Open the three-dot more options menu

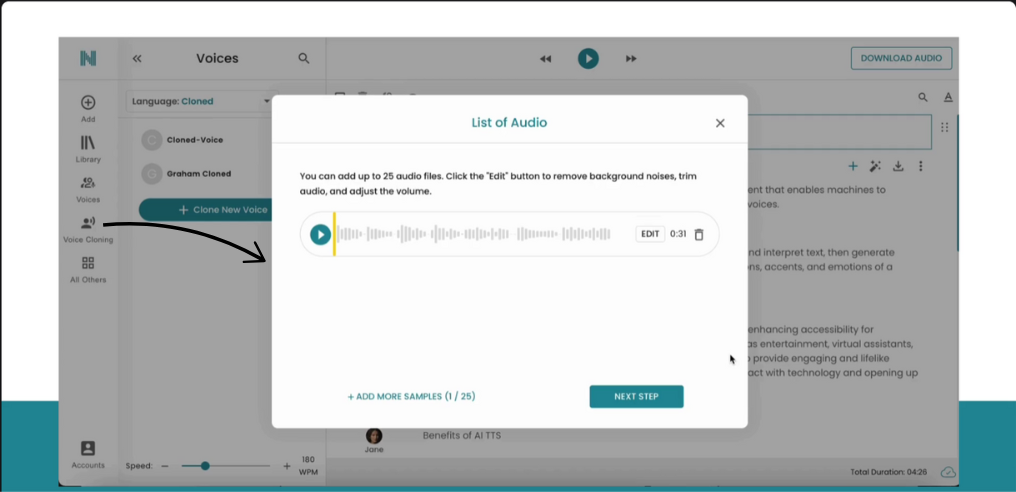click(x=920, y=166)
